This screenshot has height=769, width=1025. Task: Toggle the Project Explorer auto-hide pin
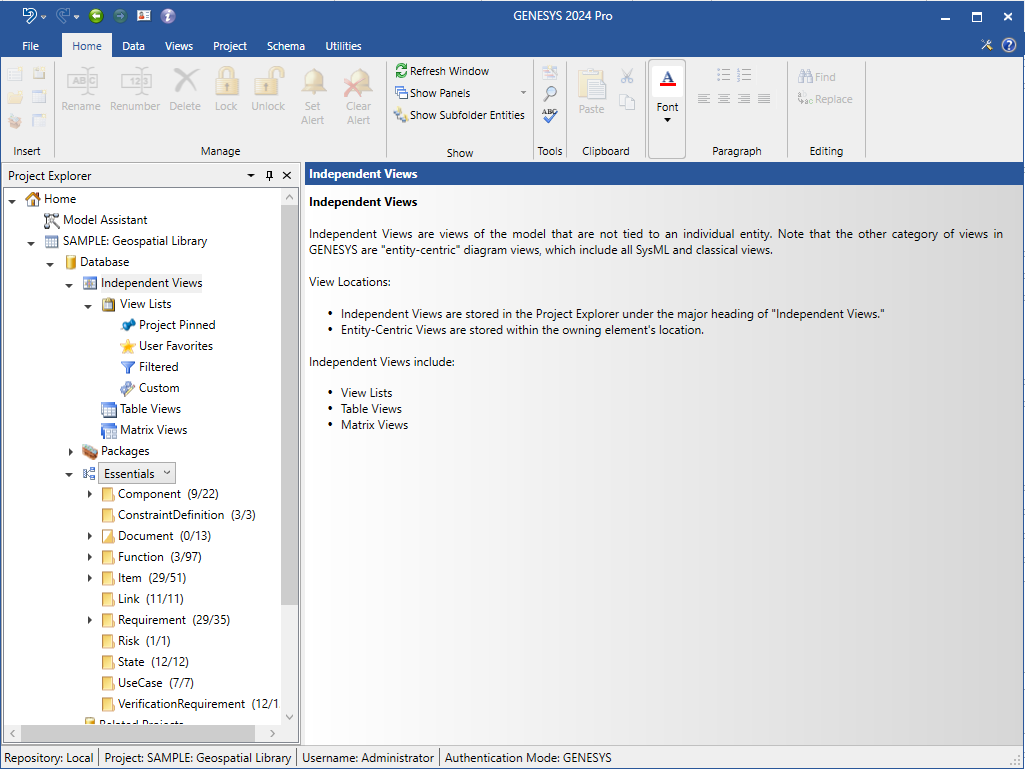[269, 175]
